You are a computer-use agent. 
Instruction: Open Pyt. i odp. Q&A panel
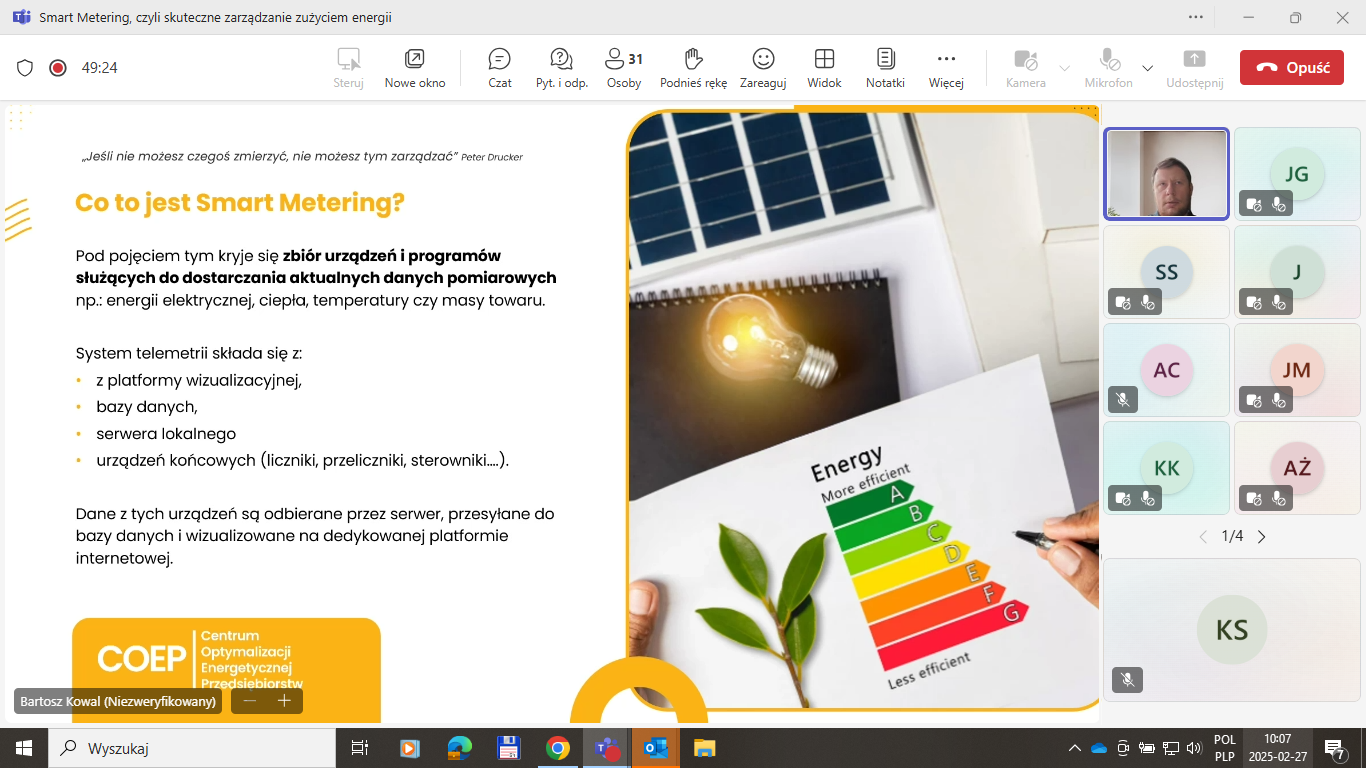click(x=561, y=68)
